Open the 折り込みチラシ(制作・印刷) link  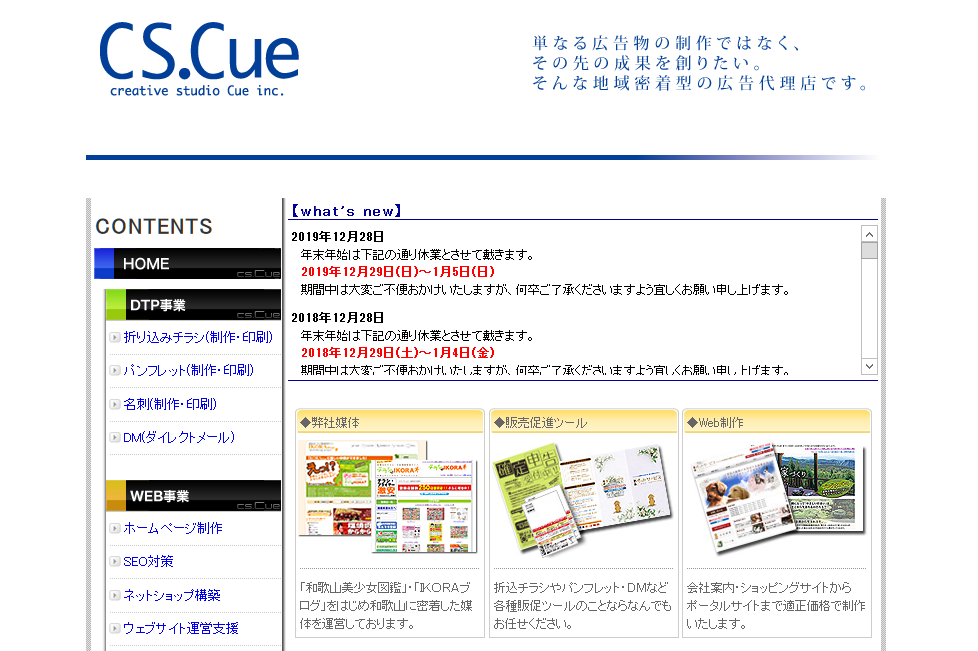[197, 338]
